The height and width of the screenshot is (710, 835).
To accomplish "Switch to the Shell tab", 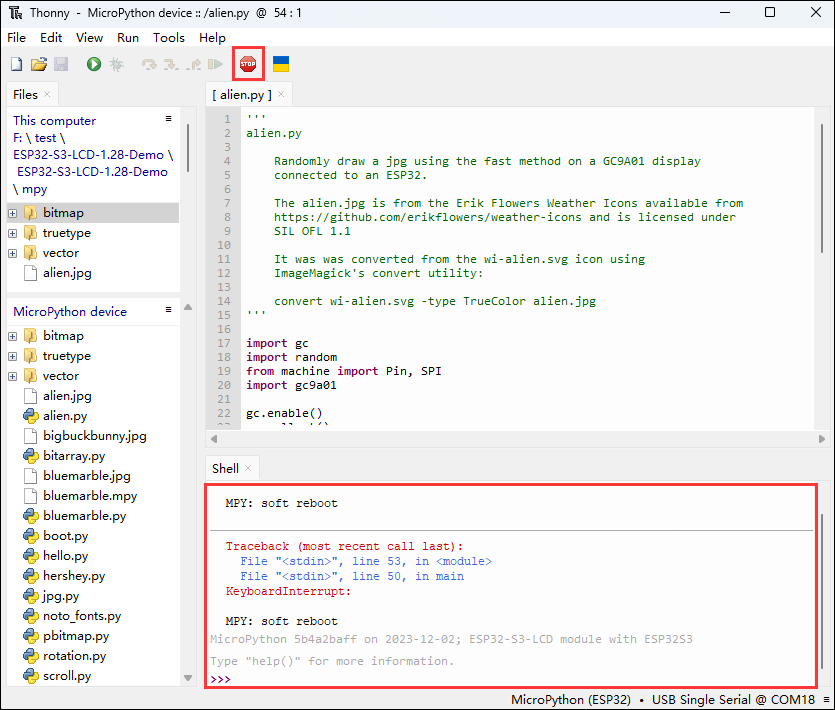I will 225,468.
